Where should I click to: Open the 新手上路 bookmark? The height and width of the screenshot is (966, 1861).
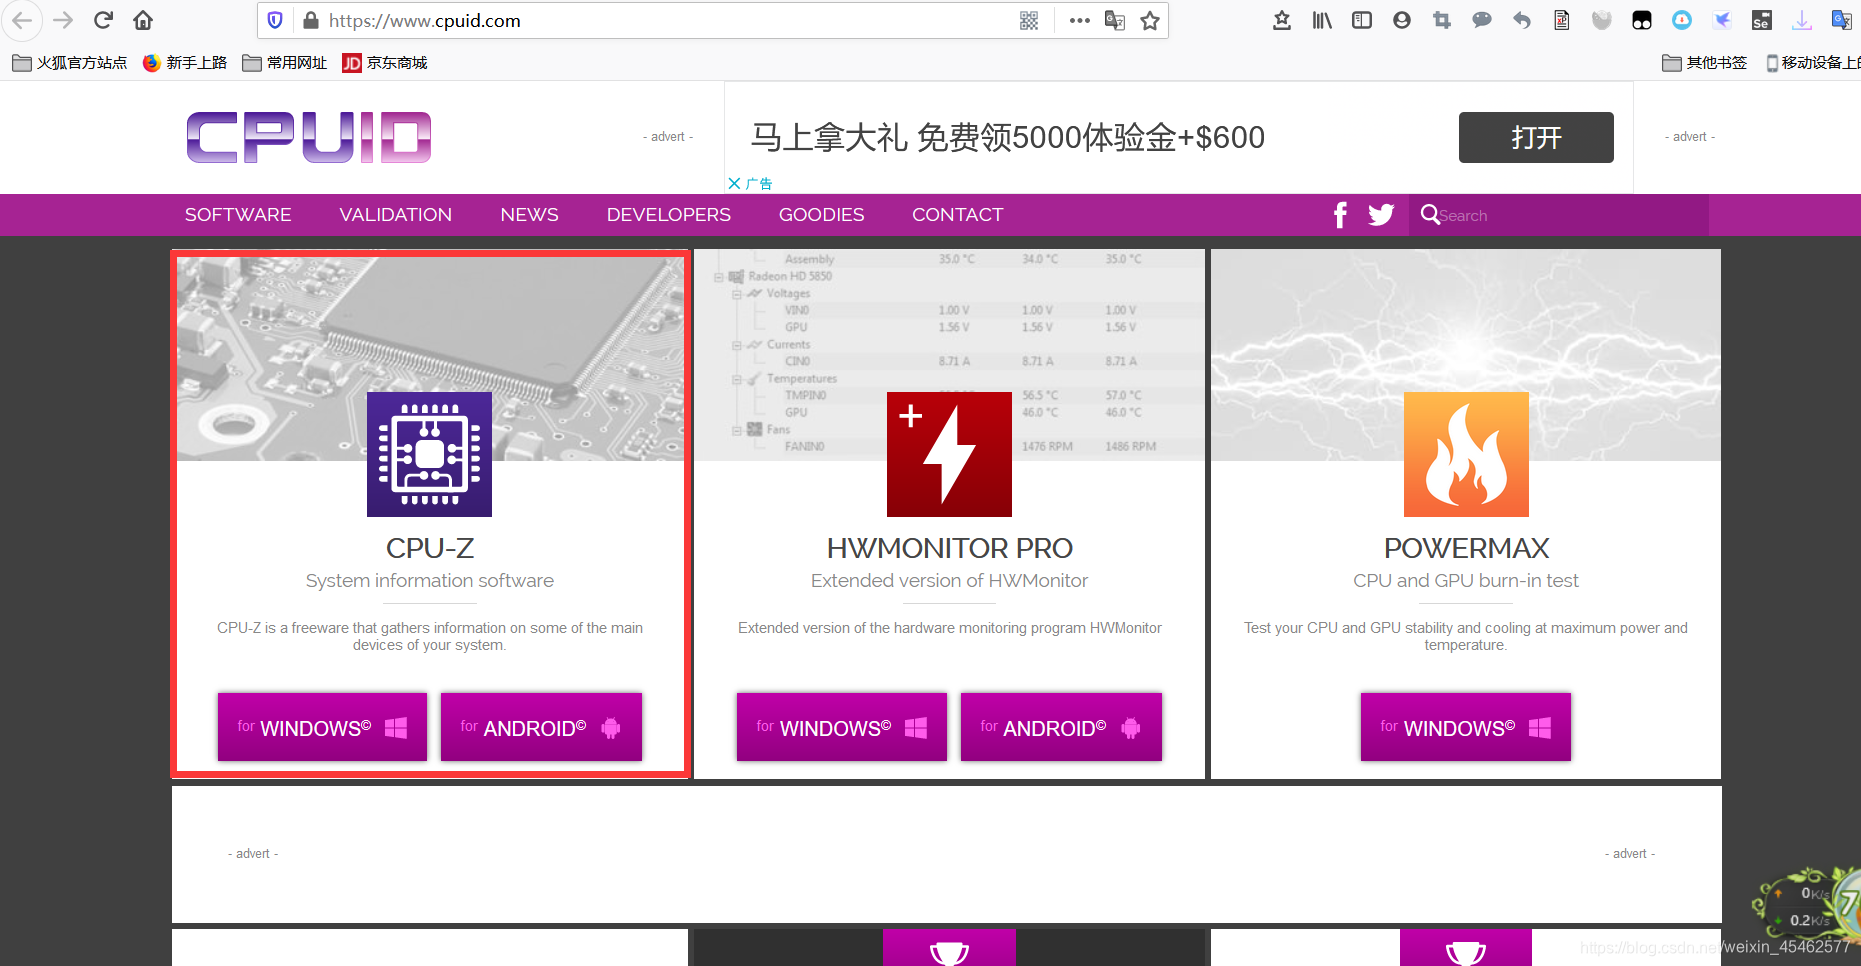tap(185, 63)
